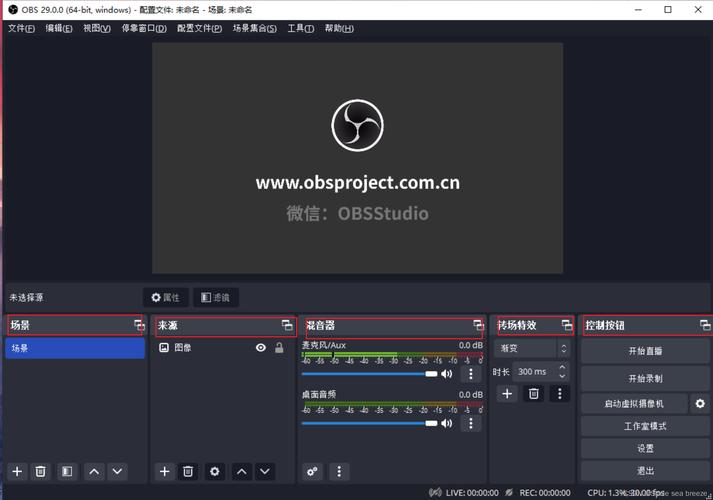Click the preview canvas image

click(357, 158)
